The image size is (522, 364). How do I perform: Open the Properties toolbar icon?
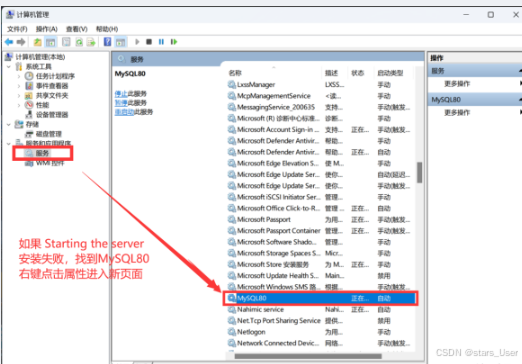[66, 42]
